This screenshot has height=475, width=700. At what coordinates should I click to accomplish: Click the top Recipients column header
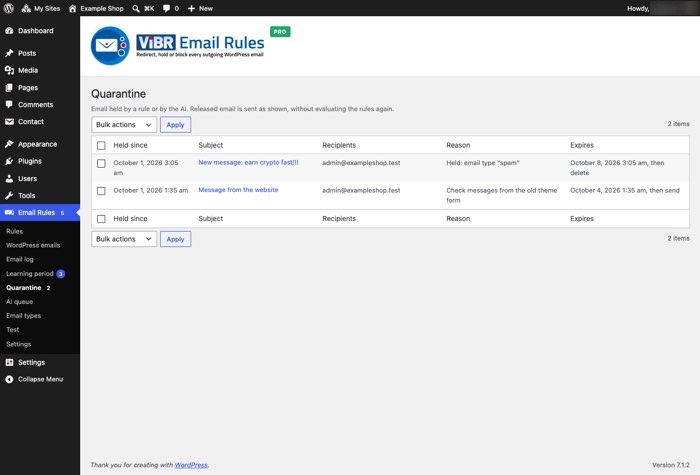pos(339,145)
